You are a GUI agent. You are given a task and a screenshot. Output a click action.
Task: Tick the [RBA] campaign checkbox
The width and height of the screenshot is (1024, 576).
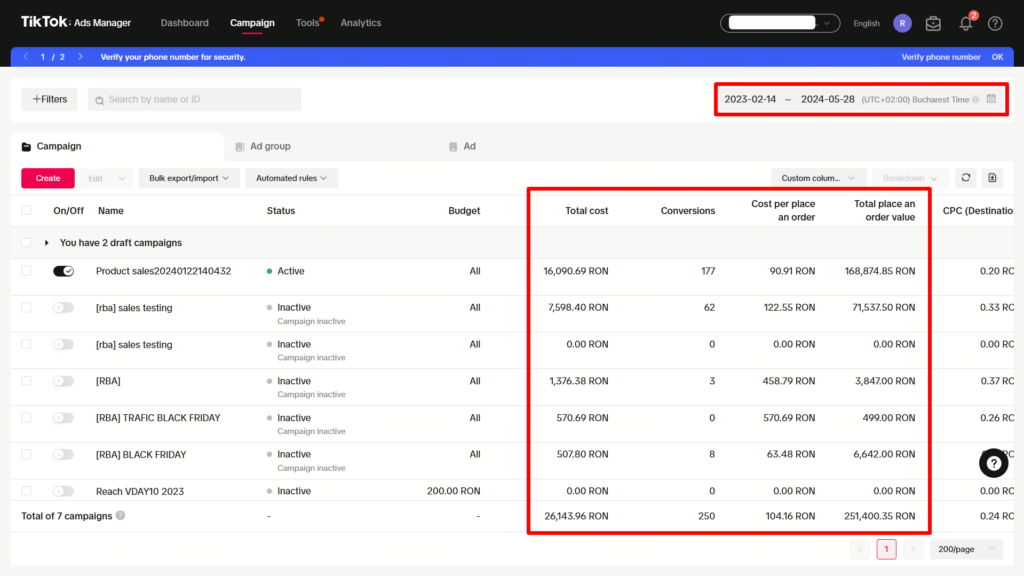pyautogui.click(x=26, y=381)
